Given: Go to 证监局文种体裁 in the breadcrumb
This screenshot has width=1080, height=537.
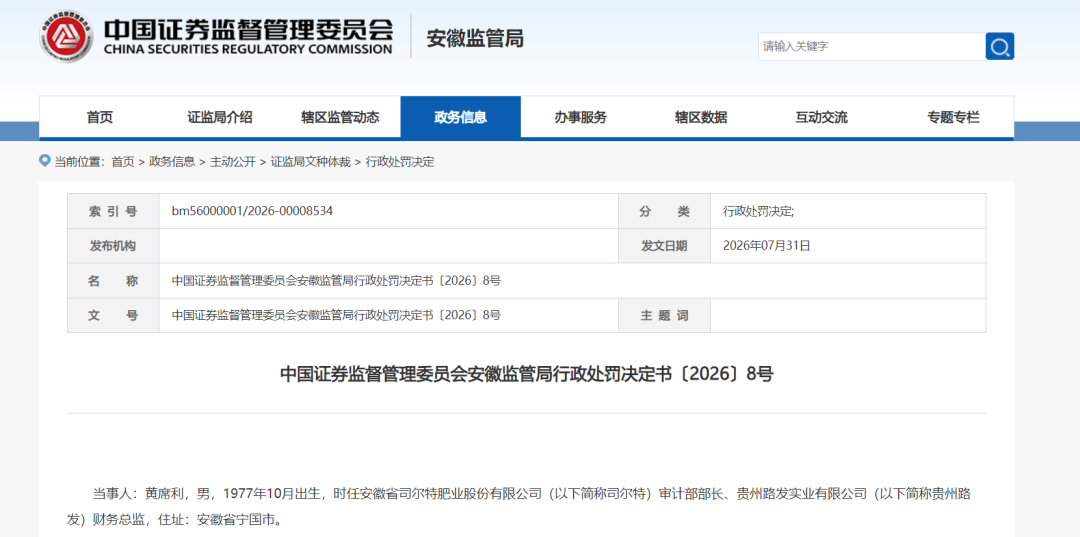Looking at the screenshot, I should click(311, 162).
